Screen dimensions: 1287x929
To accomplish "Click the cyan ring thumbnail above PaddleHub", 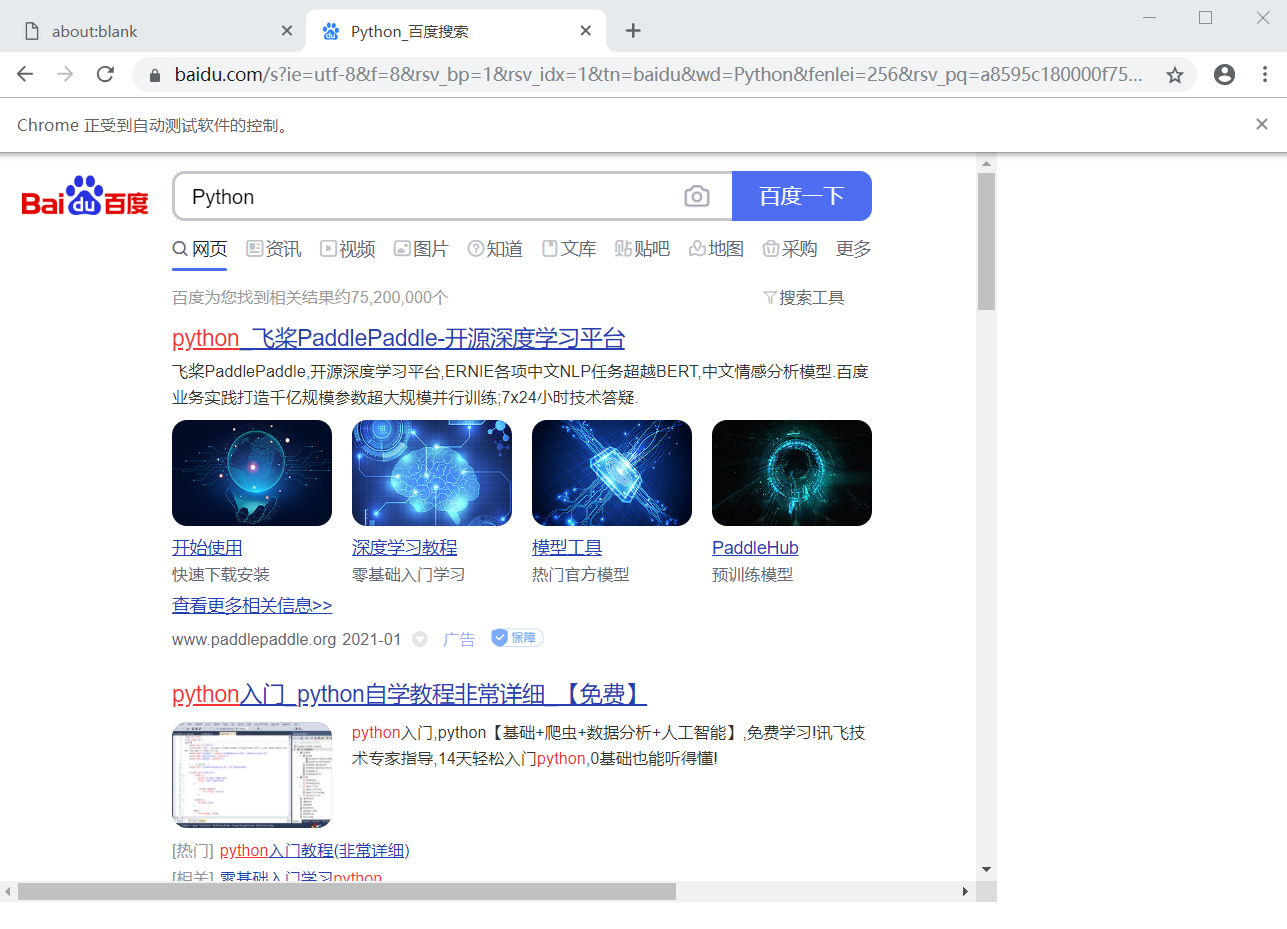I will pos(792,473).
